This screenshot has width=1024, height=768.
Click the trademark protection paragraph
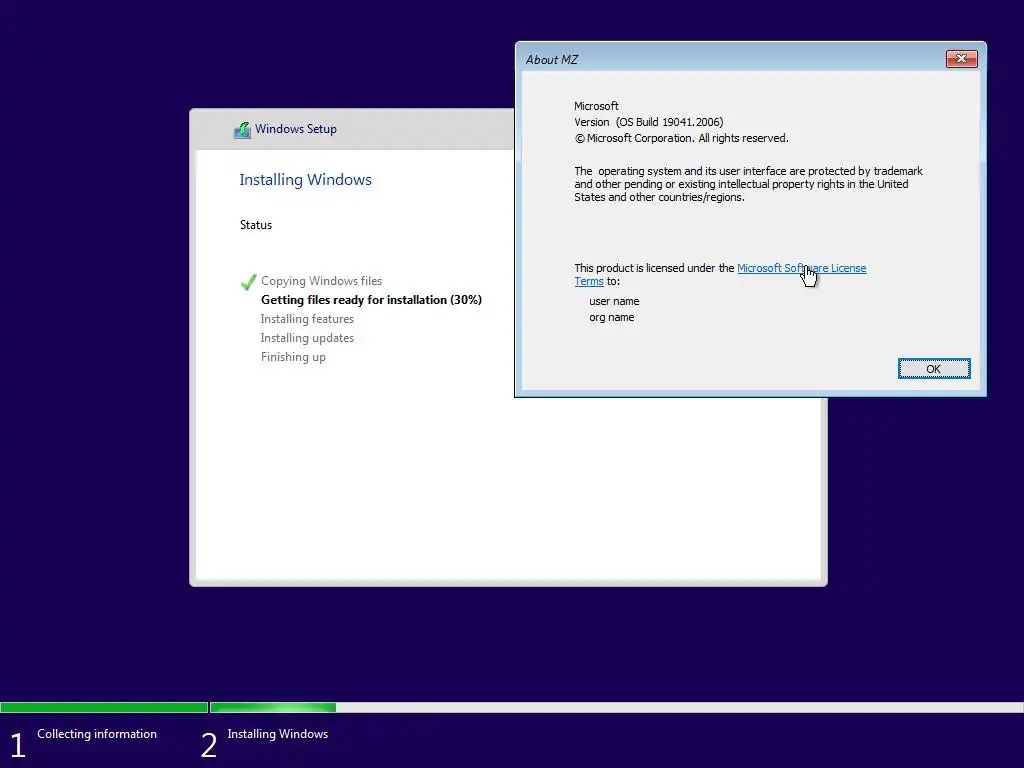pos(748,184)
